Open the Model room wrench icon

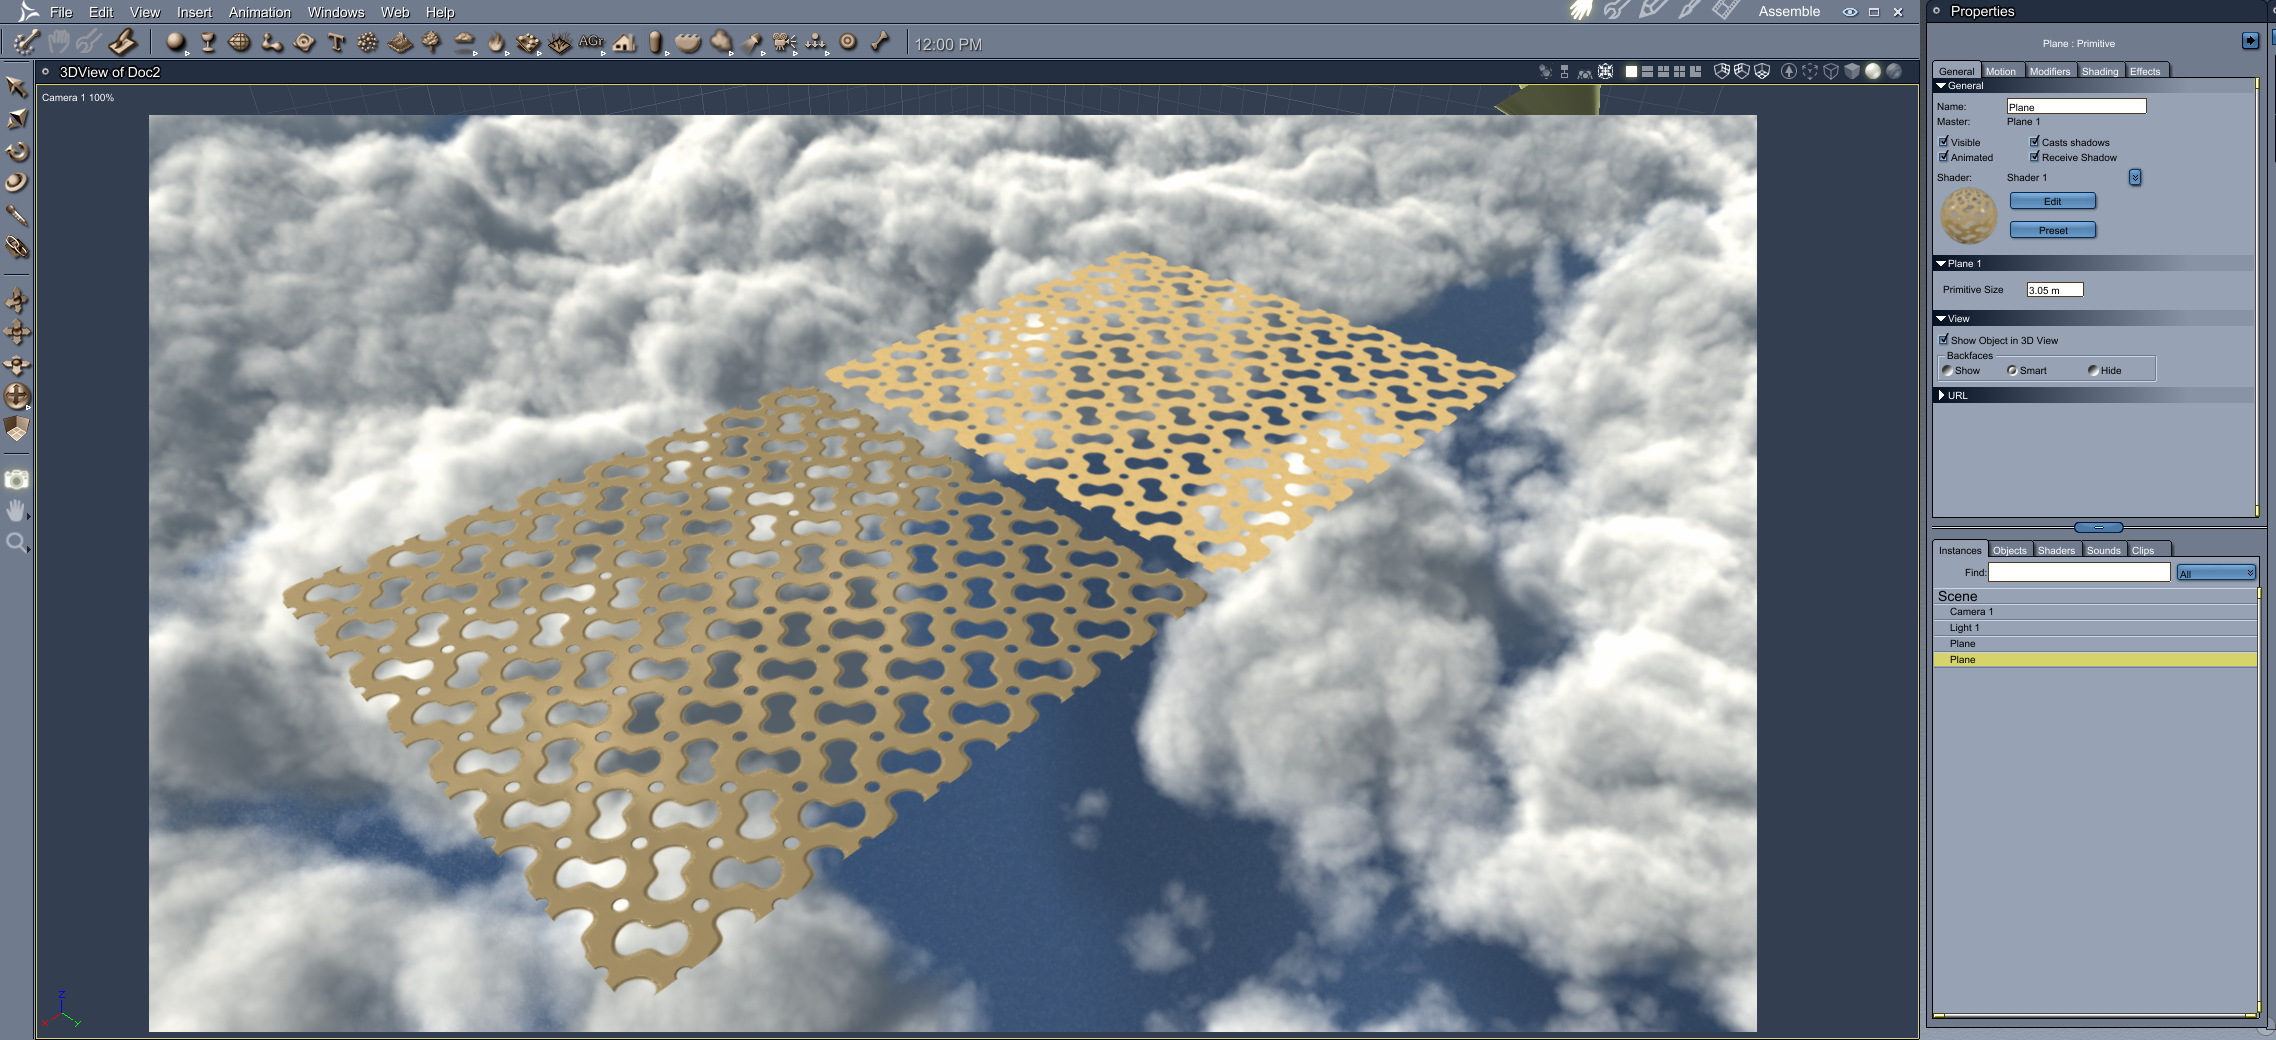click(1616, 11)
